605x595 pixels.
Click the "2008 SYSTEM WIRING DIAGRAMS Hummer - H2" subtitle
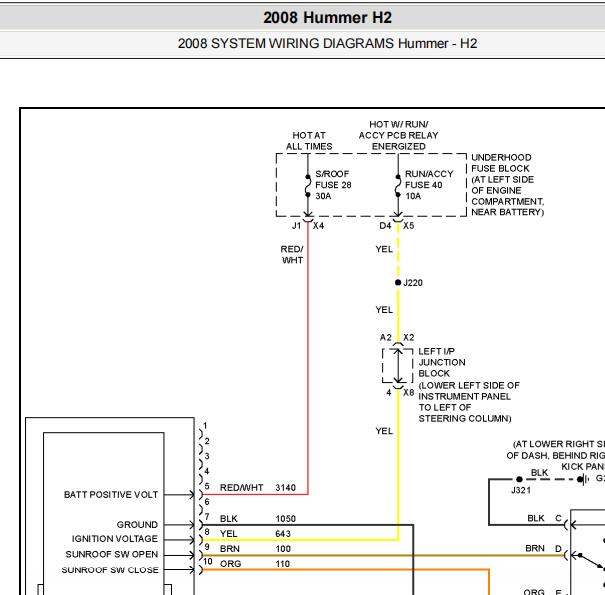point(327,43)
